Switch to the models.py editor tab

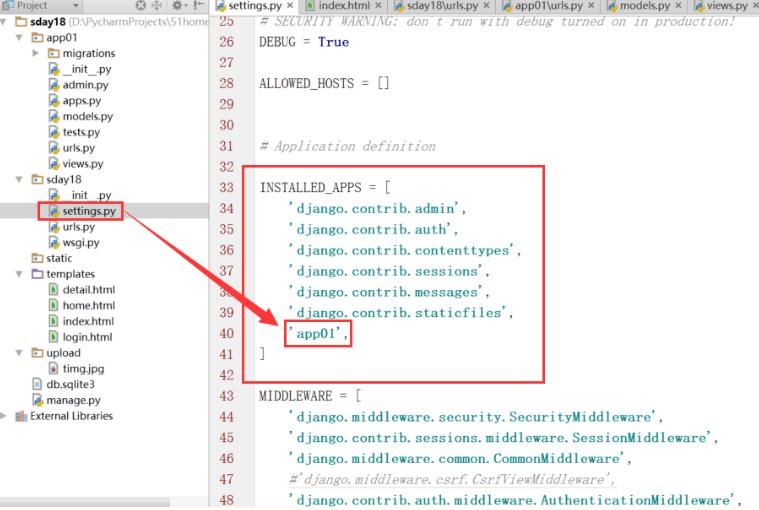(x=644, y=6)
